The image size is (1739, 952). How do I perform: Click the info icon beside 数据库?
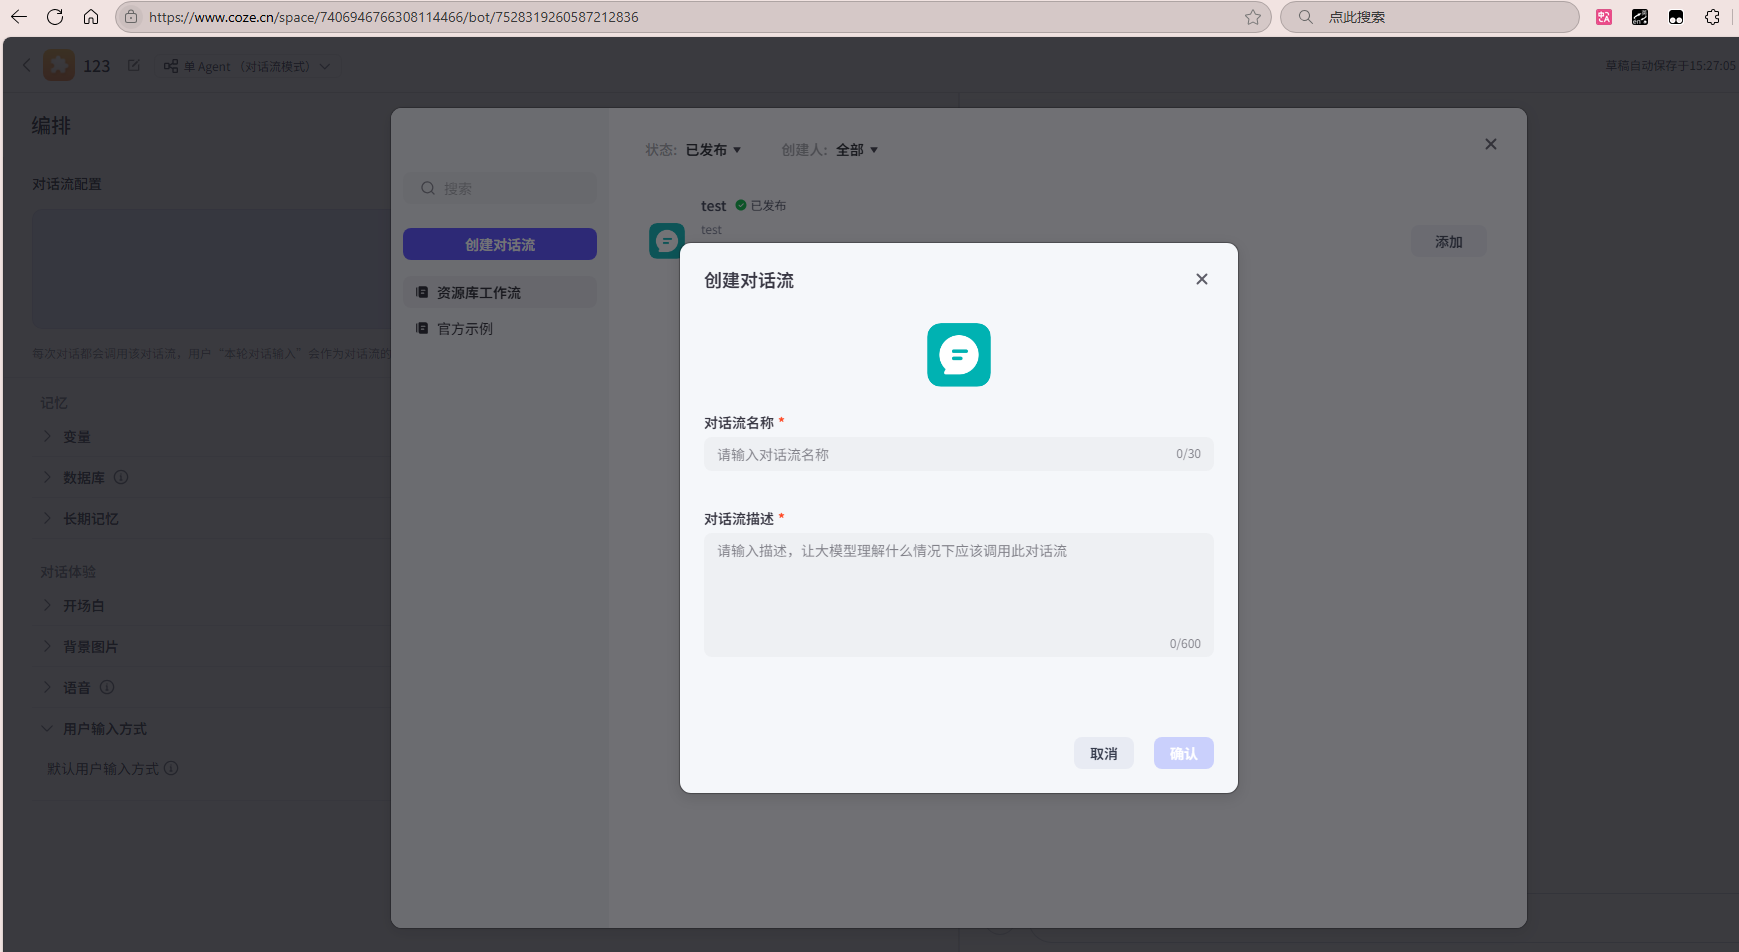pos(121,478)
